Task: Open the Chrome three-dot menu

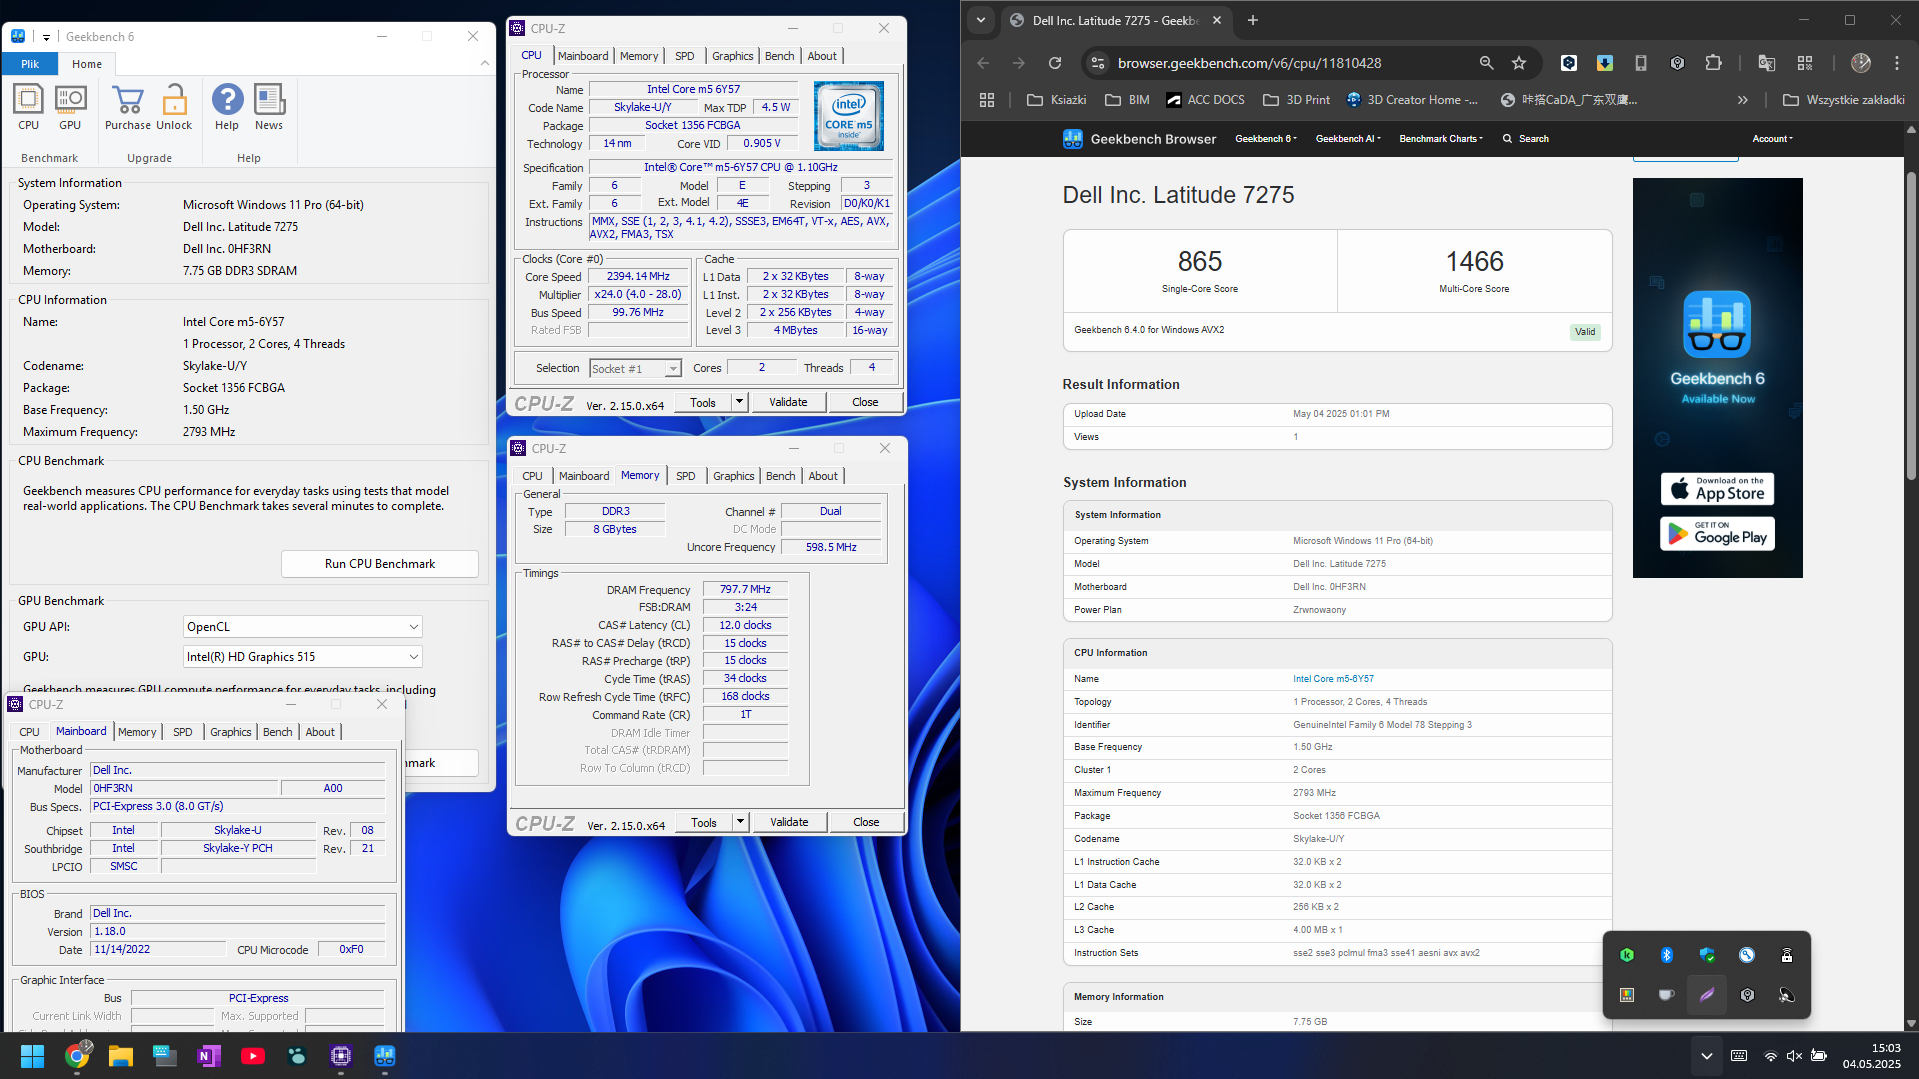Action: click(1897, 63)
